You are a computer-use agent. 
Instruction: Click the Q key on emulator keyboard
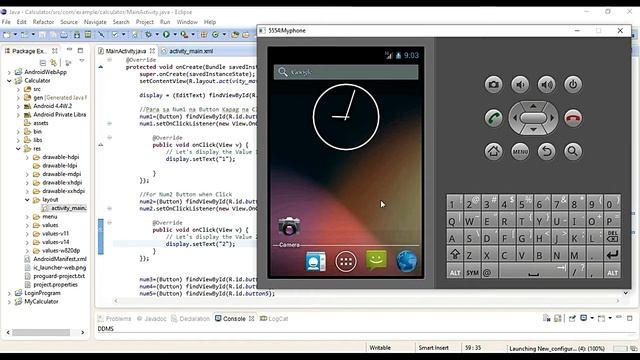coord(454,220)
